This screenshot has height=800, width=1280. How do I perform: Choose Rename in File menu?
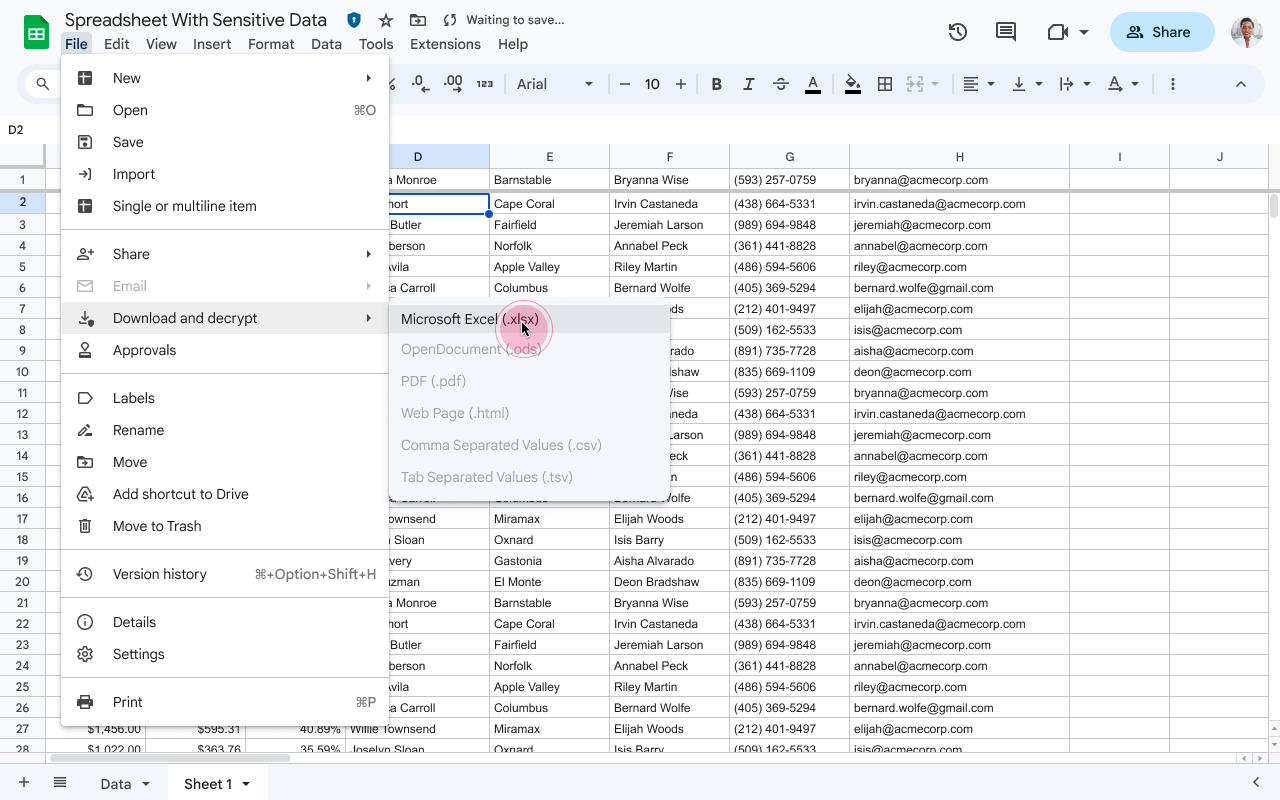[x=225, y=430]
